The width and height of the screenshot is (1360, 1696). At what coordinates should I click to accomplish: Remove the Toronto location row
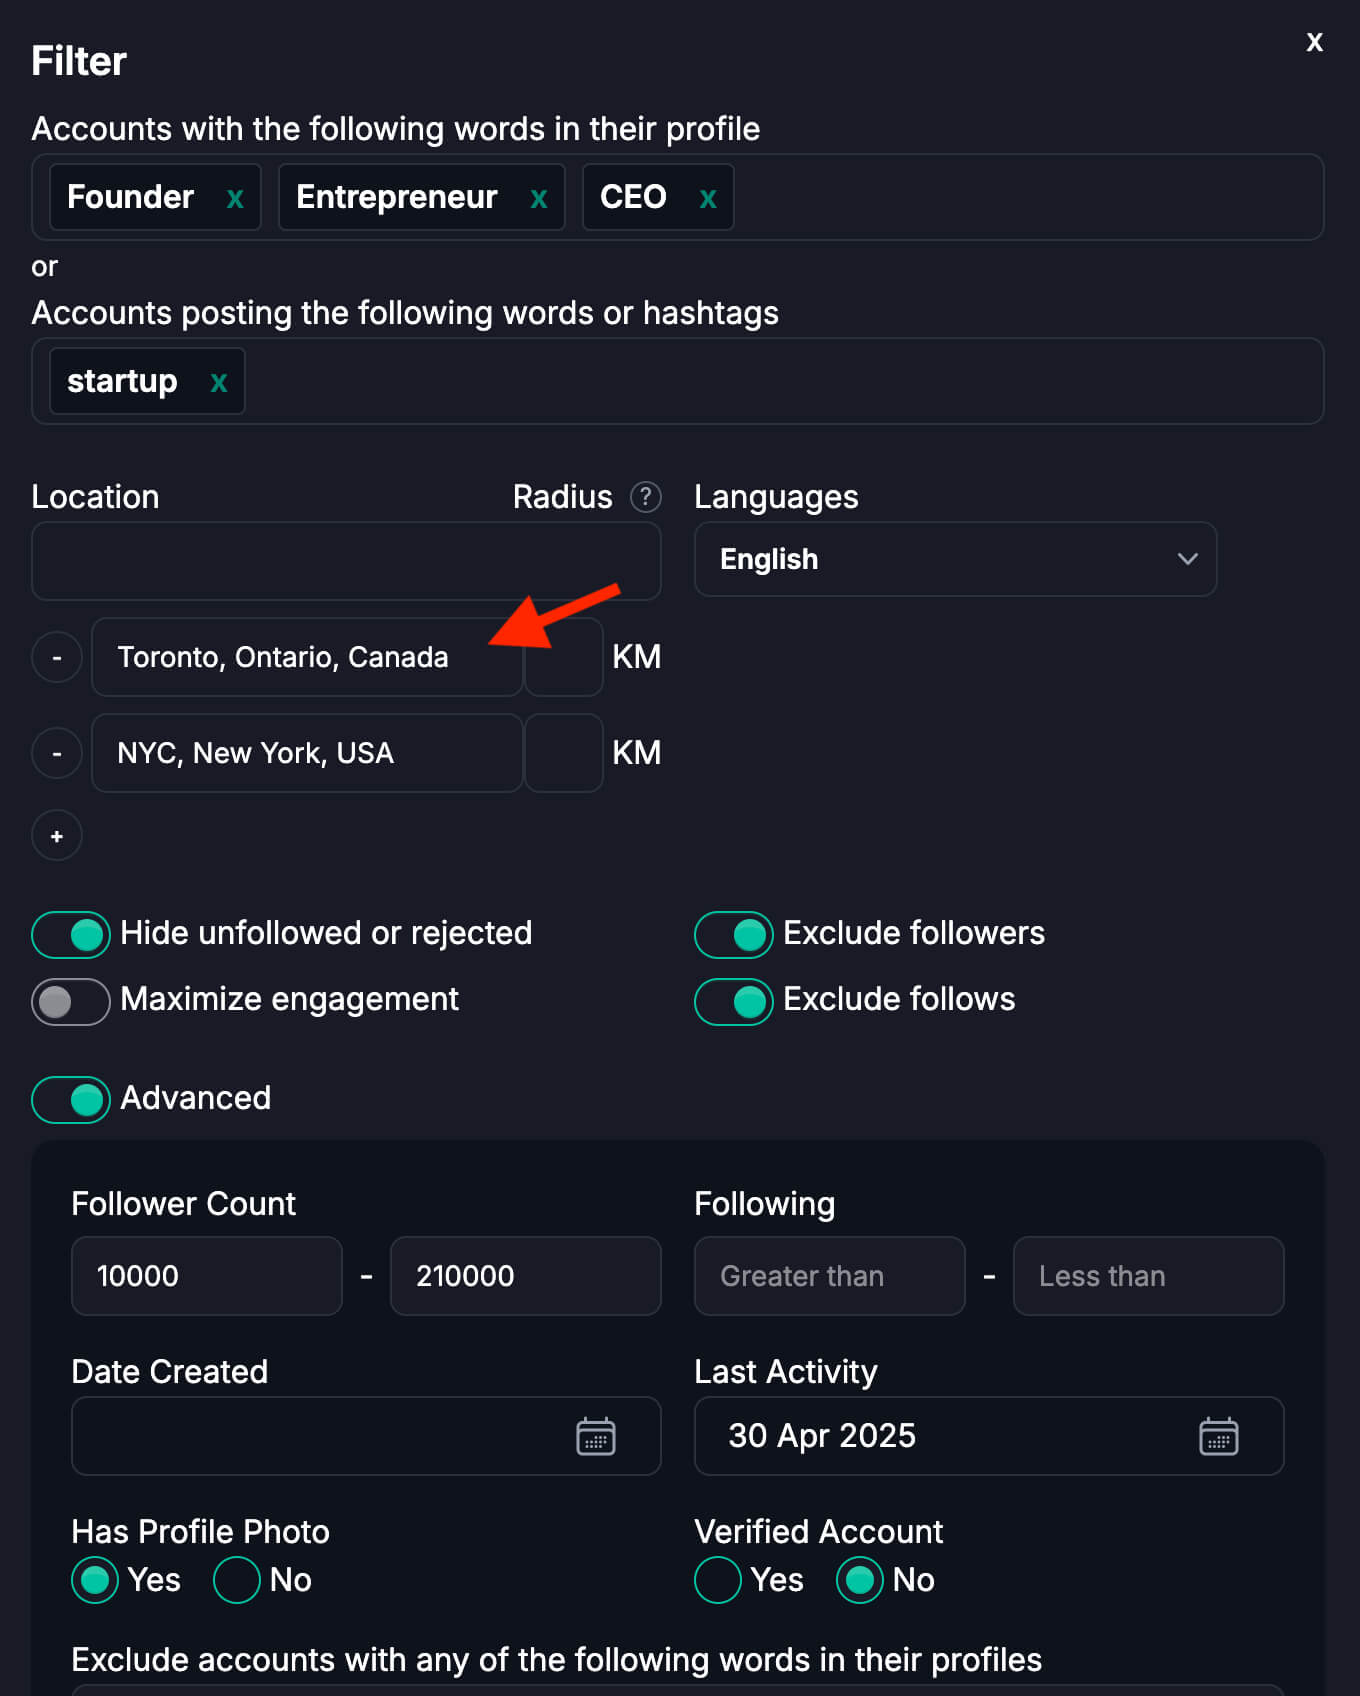click(57, 658)
